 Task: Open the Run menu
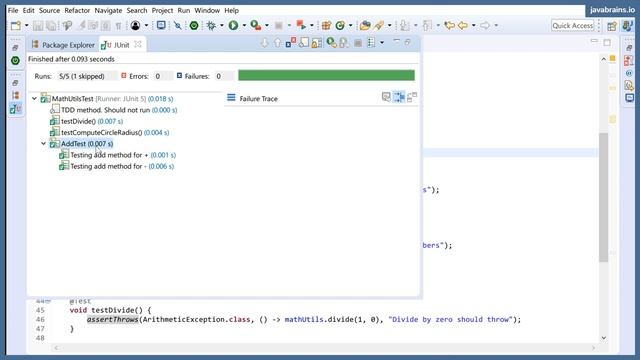[x=184, y=10]
